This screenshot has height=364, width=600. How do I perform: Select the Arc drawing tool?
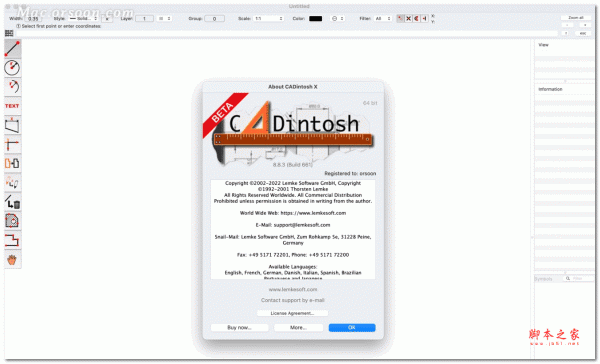pyautogui.click(x=12, y=87)
